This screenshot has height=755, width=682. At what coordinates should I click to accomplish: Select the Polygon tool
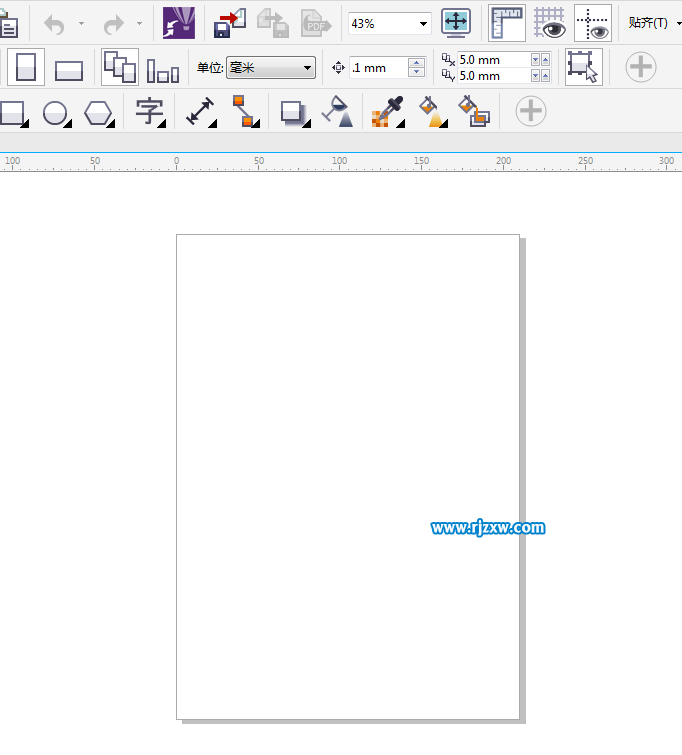(98, 112)
